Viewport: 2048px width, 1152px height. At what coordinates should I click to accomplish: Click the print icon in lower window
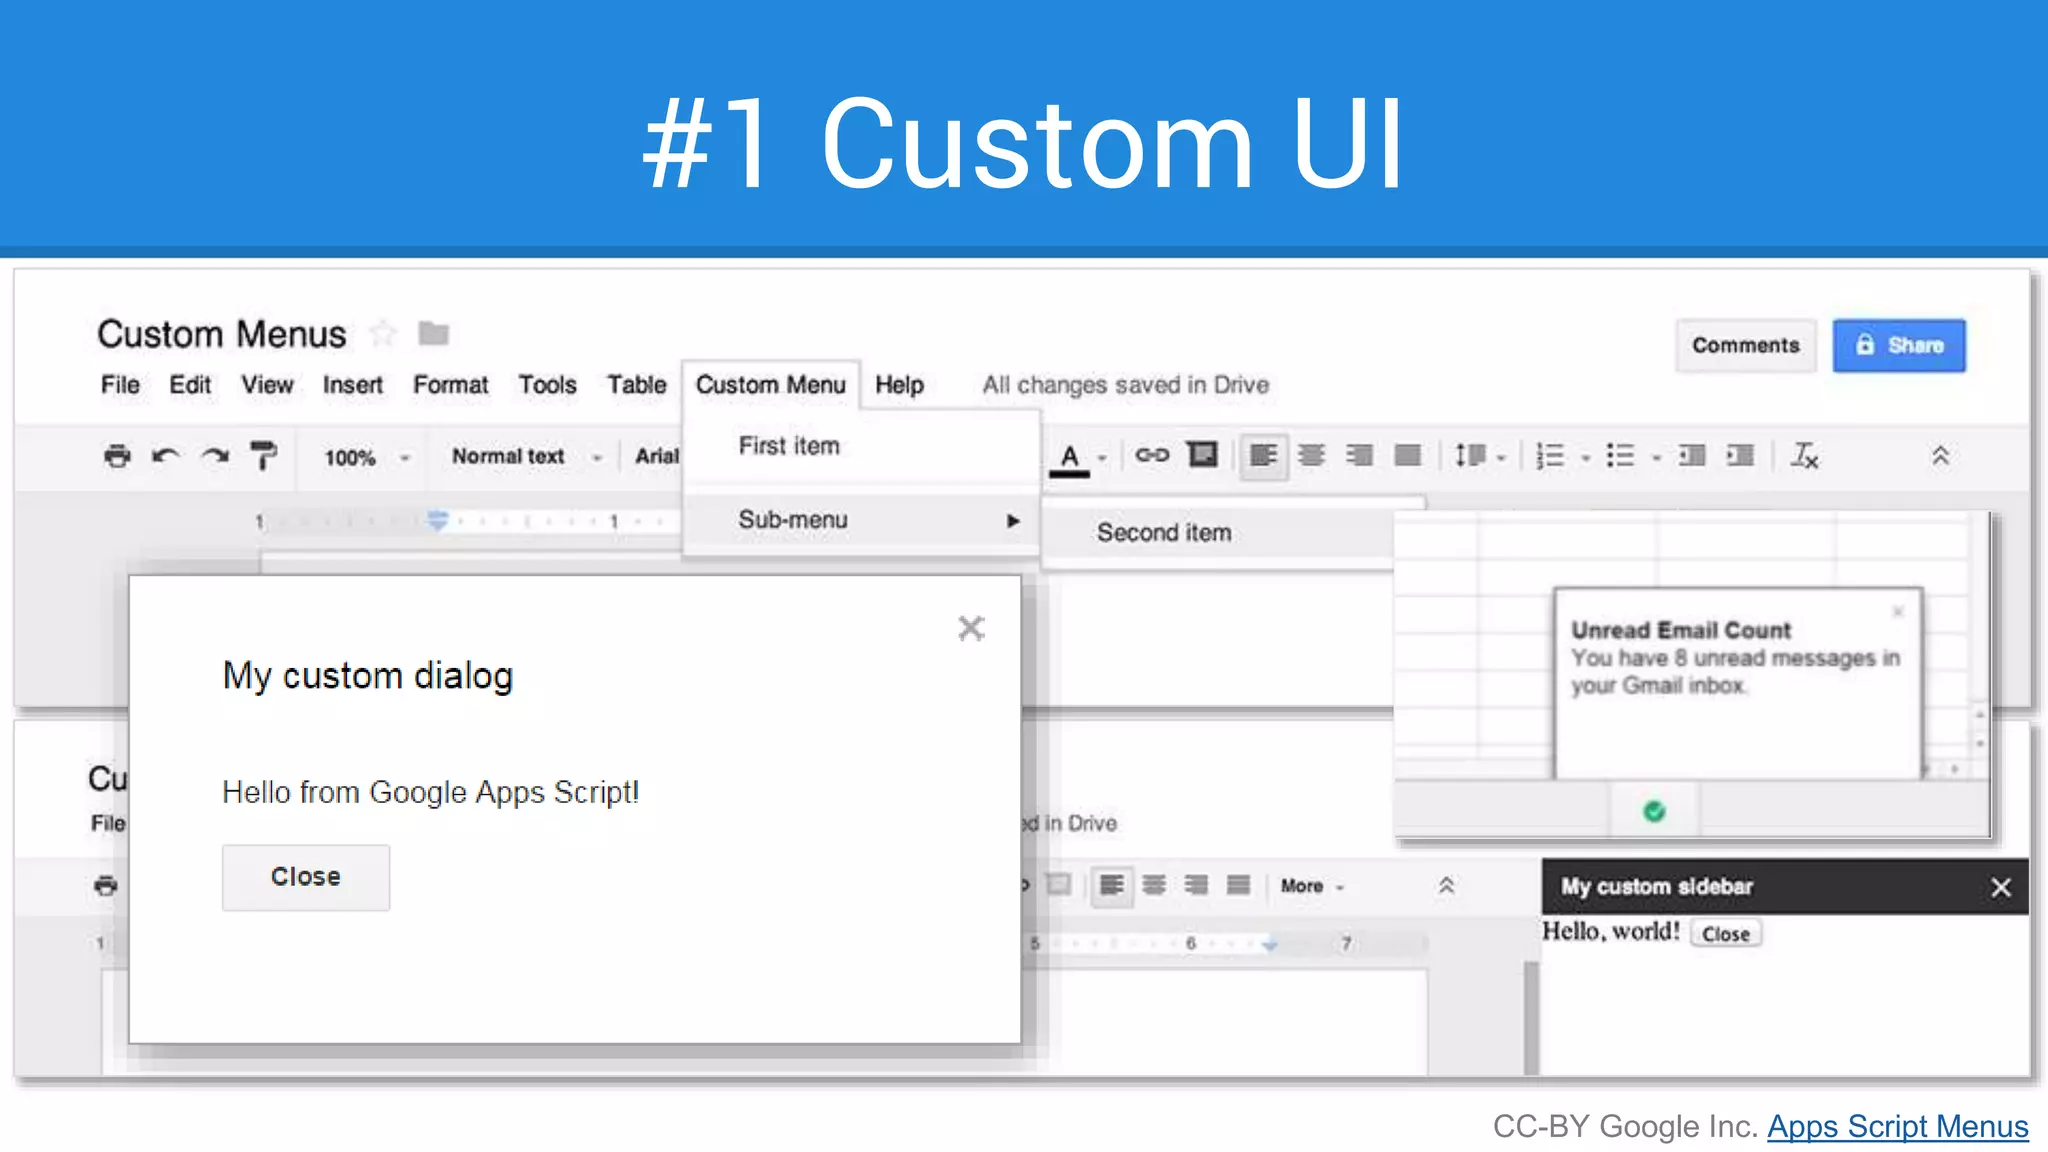[106, 886]
